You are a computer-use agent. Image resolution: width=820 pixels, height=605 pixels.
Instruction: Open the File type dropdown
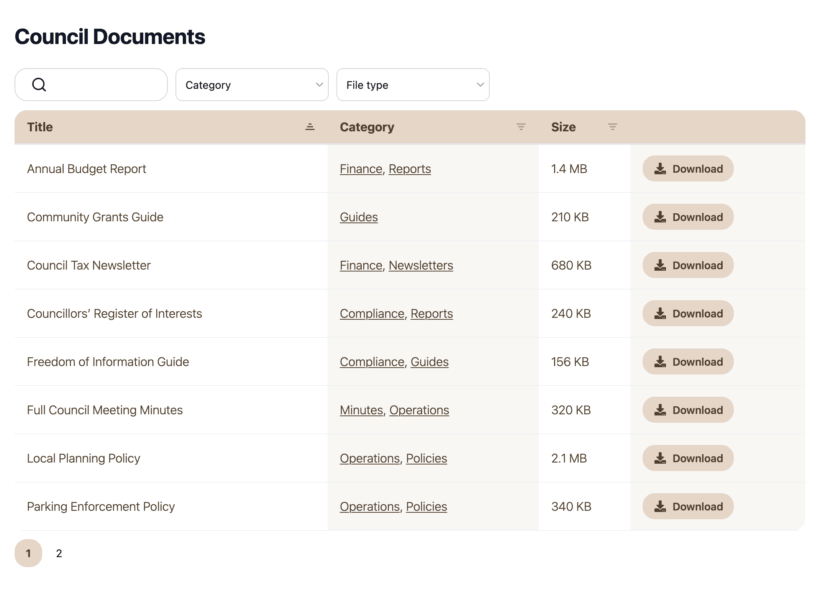pos(413,85)
